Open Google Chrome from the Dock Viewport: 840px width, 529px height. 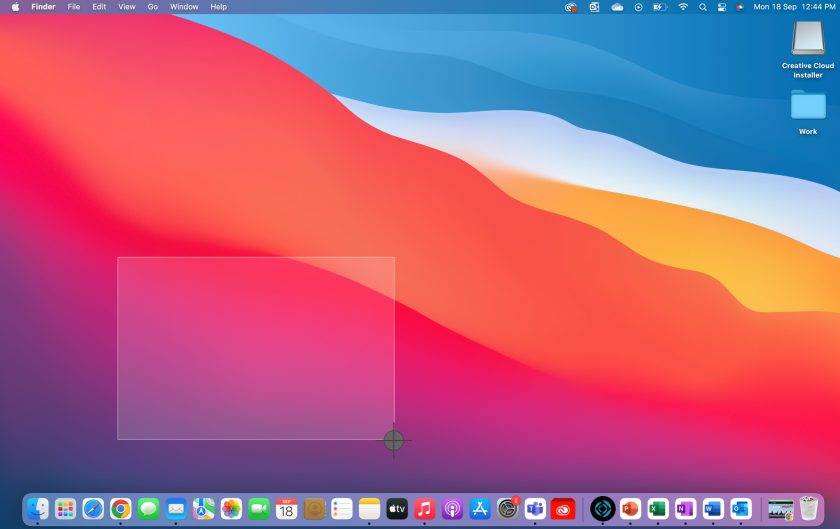121,508
